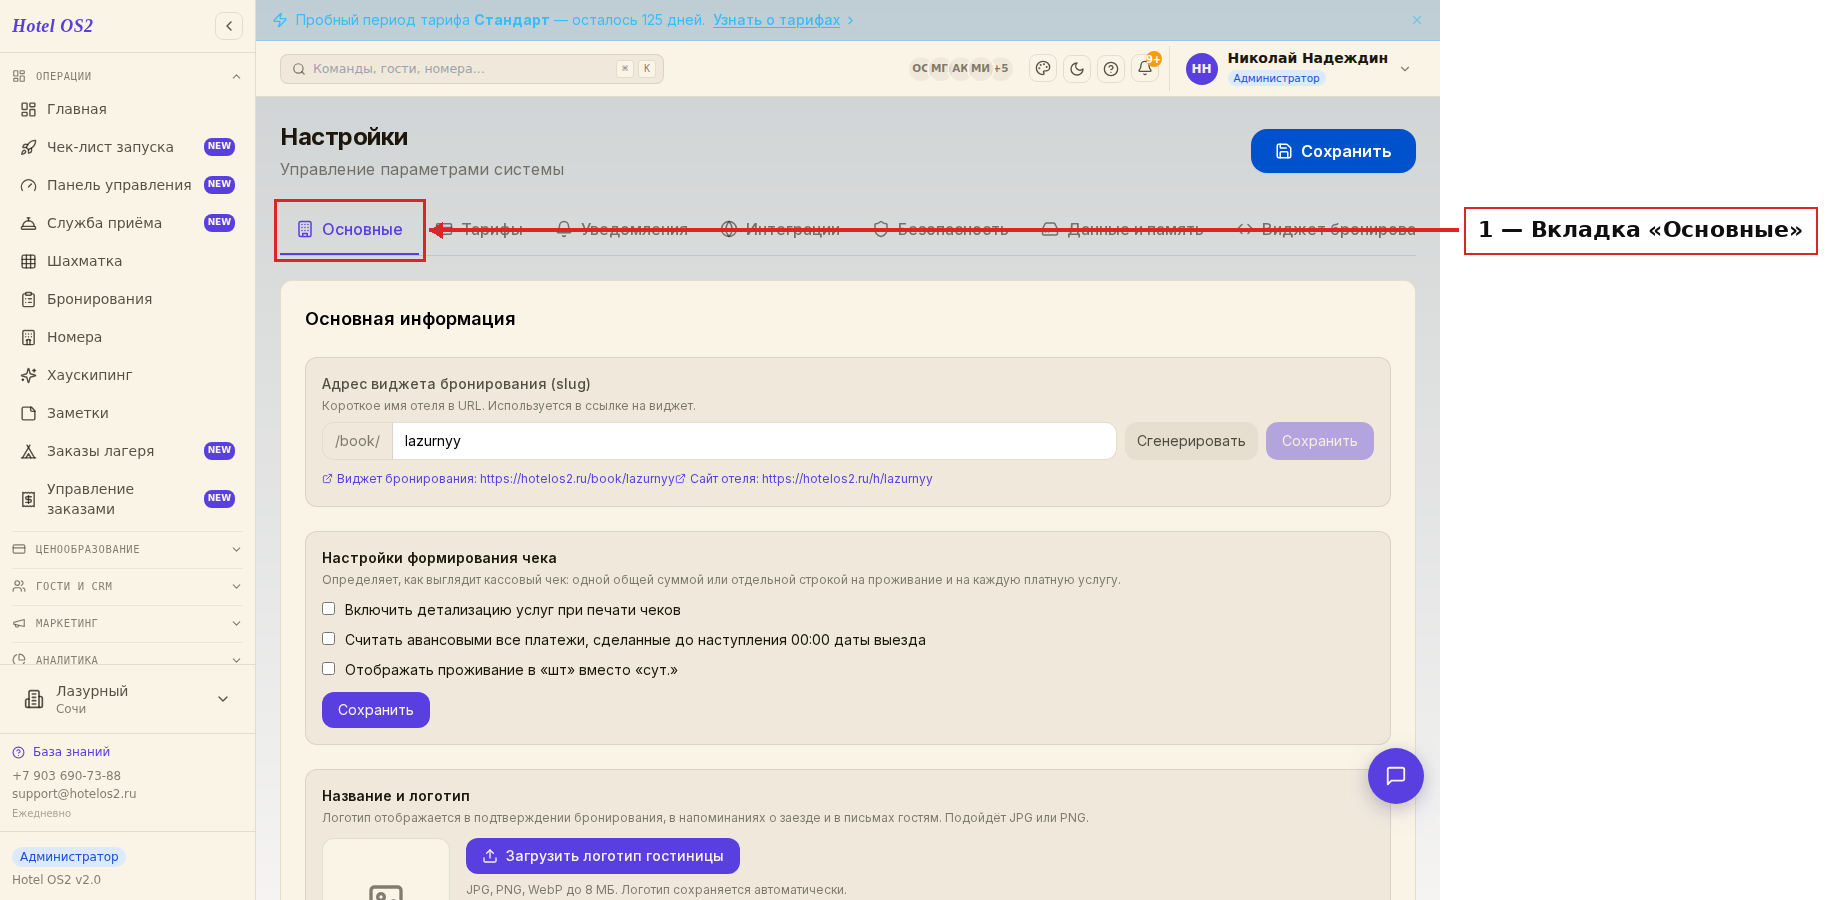Click the blue Сохранить button in page header
The height and width of the screenshot is (900, 1841).
(1333, 151)
